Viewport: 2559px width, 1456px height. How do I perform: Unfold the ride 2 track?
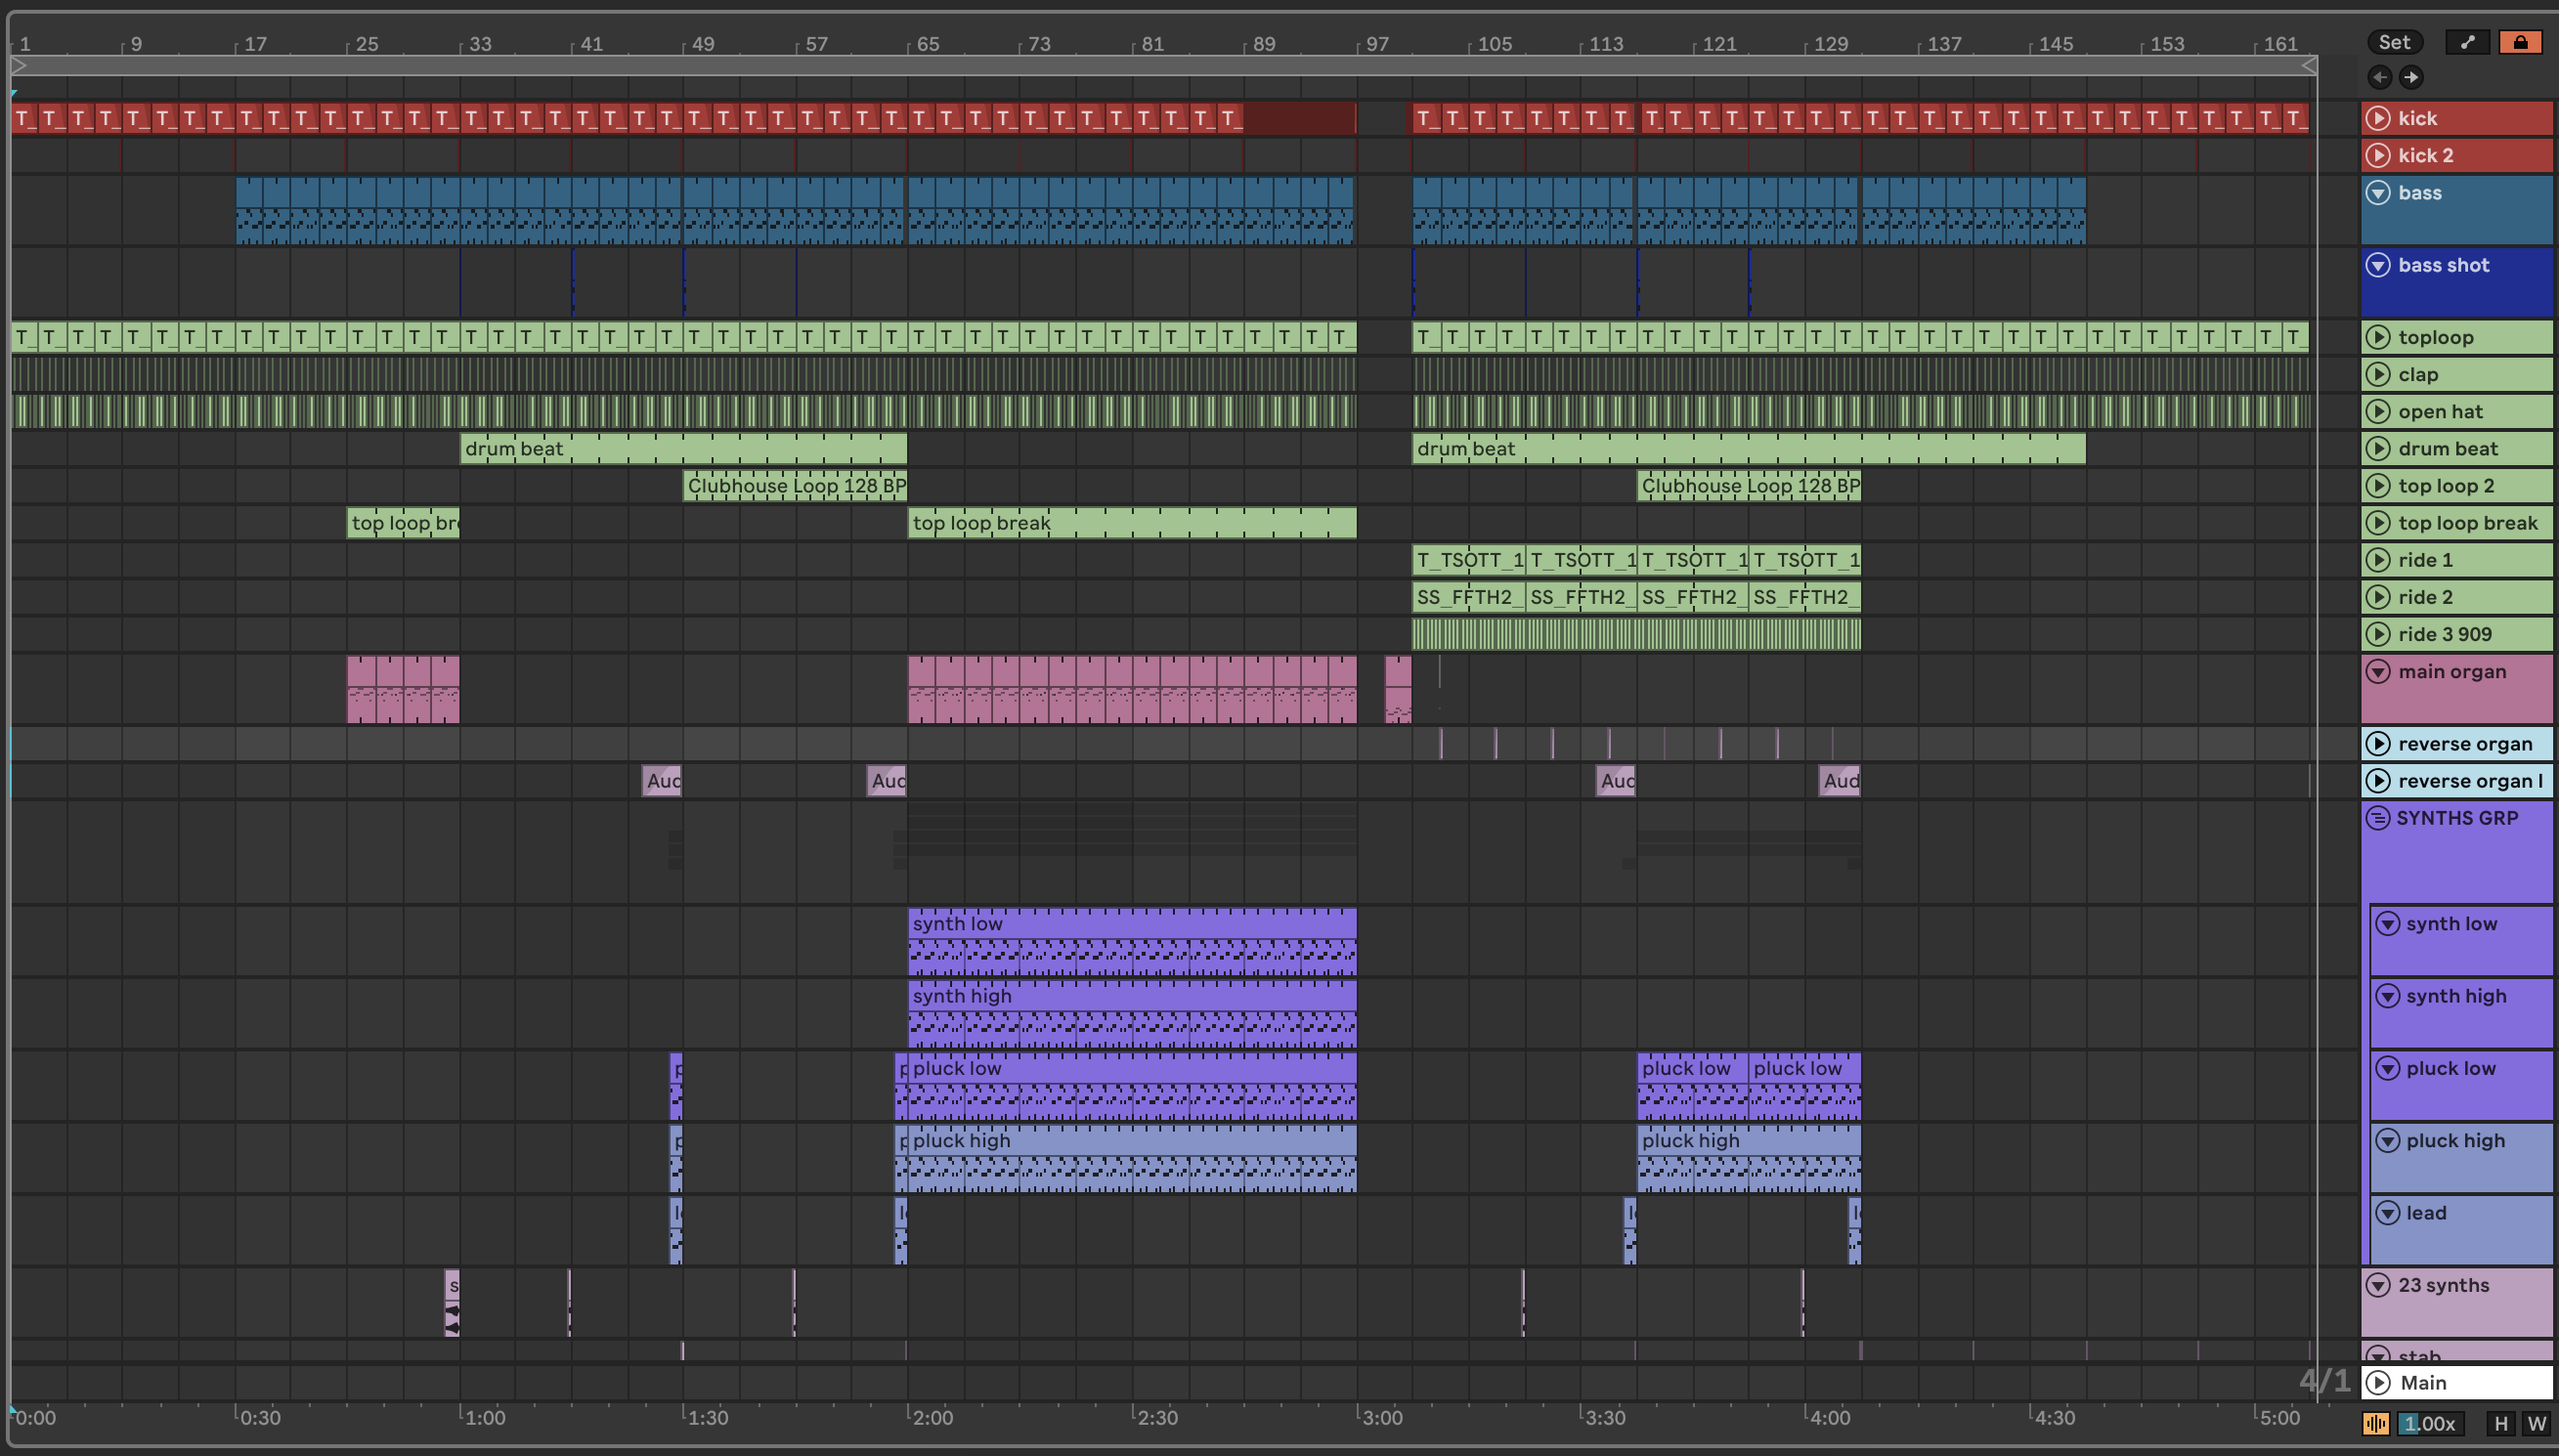(2378, 596)
